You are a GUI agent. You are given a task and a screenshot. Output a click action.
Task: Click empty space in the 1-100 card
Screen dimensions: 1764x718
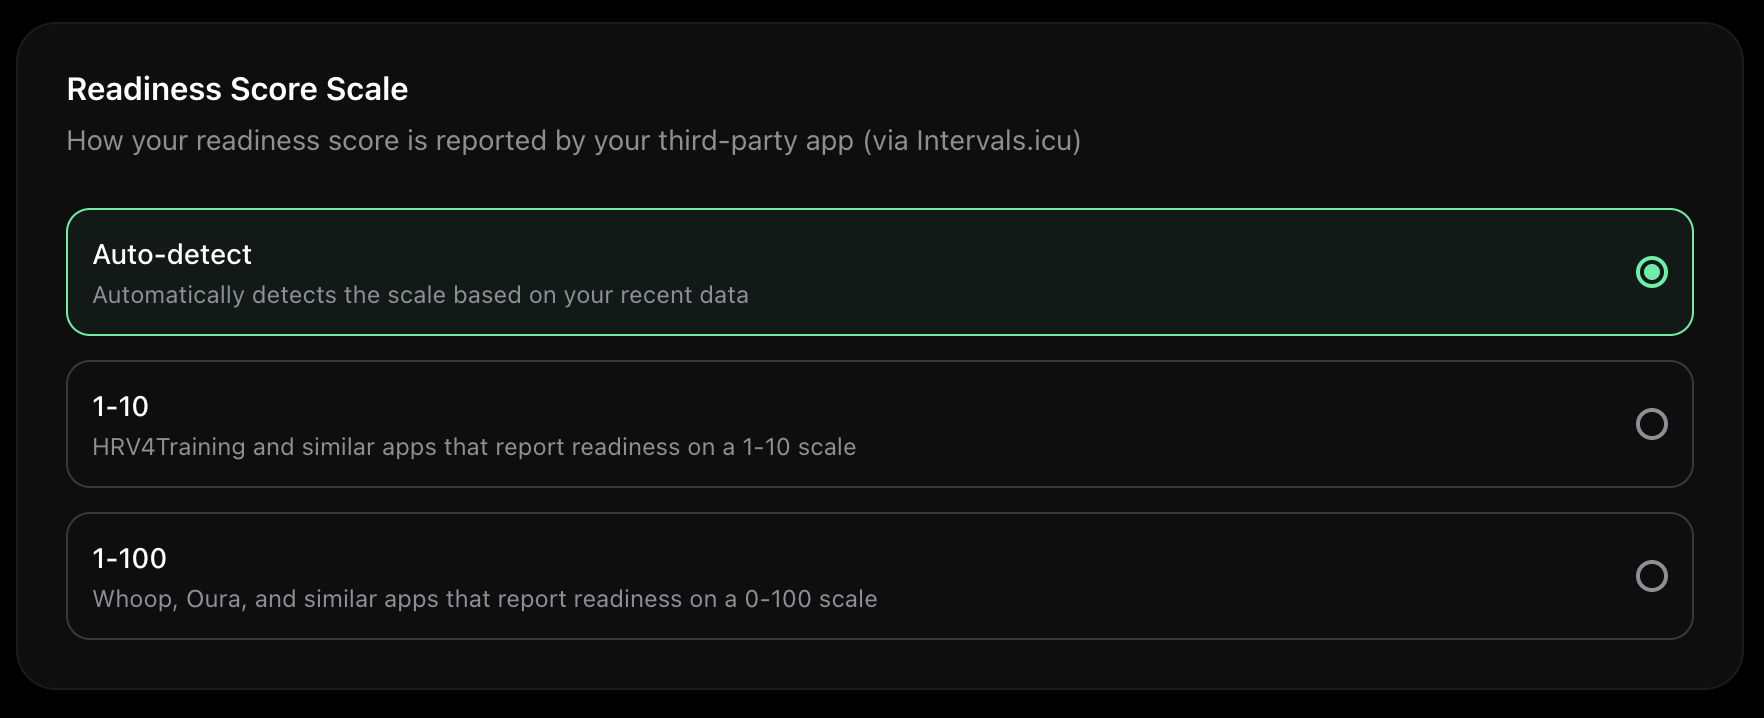click(x=1200, y=576)
